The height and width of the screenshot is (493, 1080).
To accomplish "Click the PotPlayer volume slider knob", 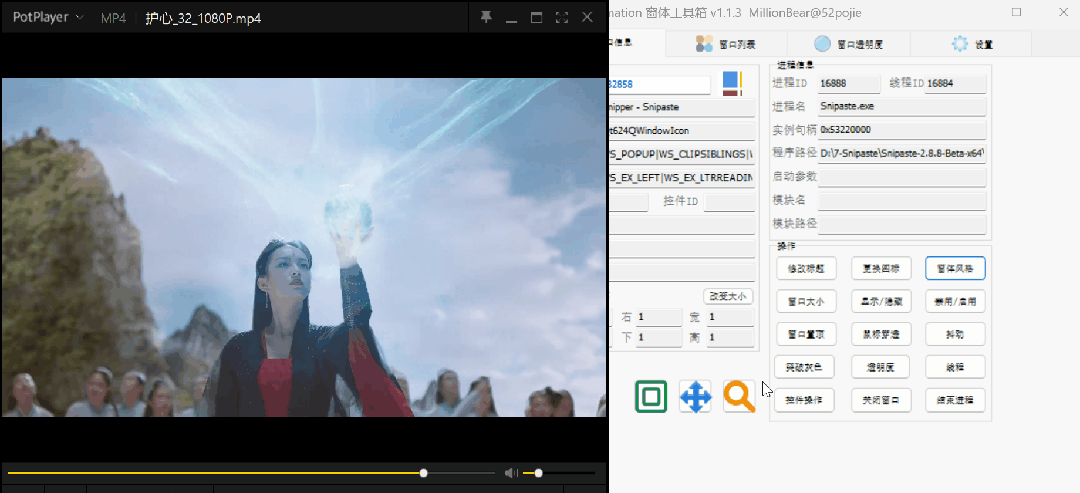I will point(539,473).
